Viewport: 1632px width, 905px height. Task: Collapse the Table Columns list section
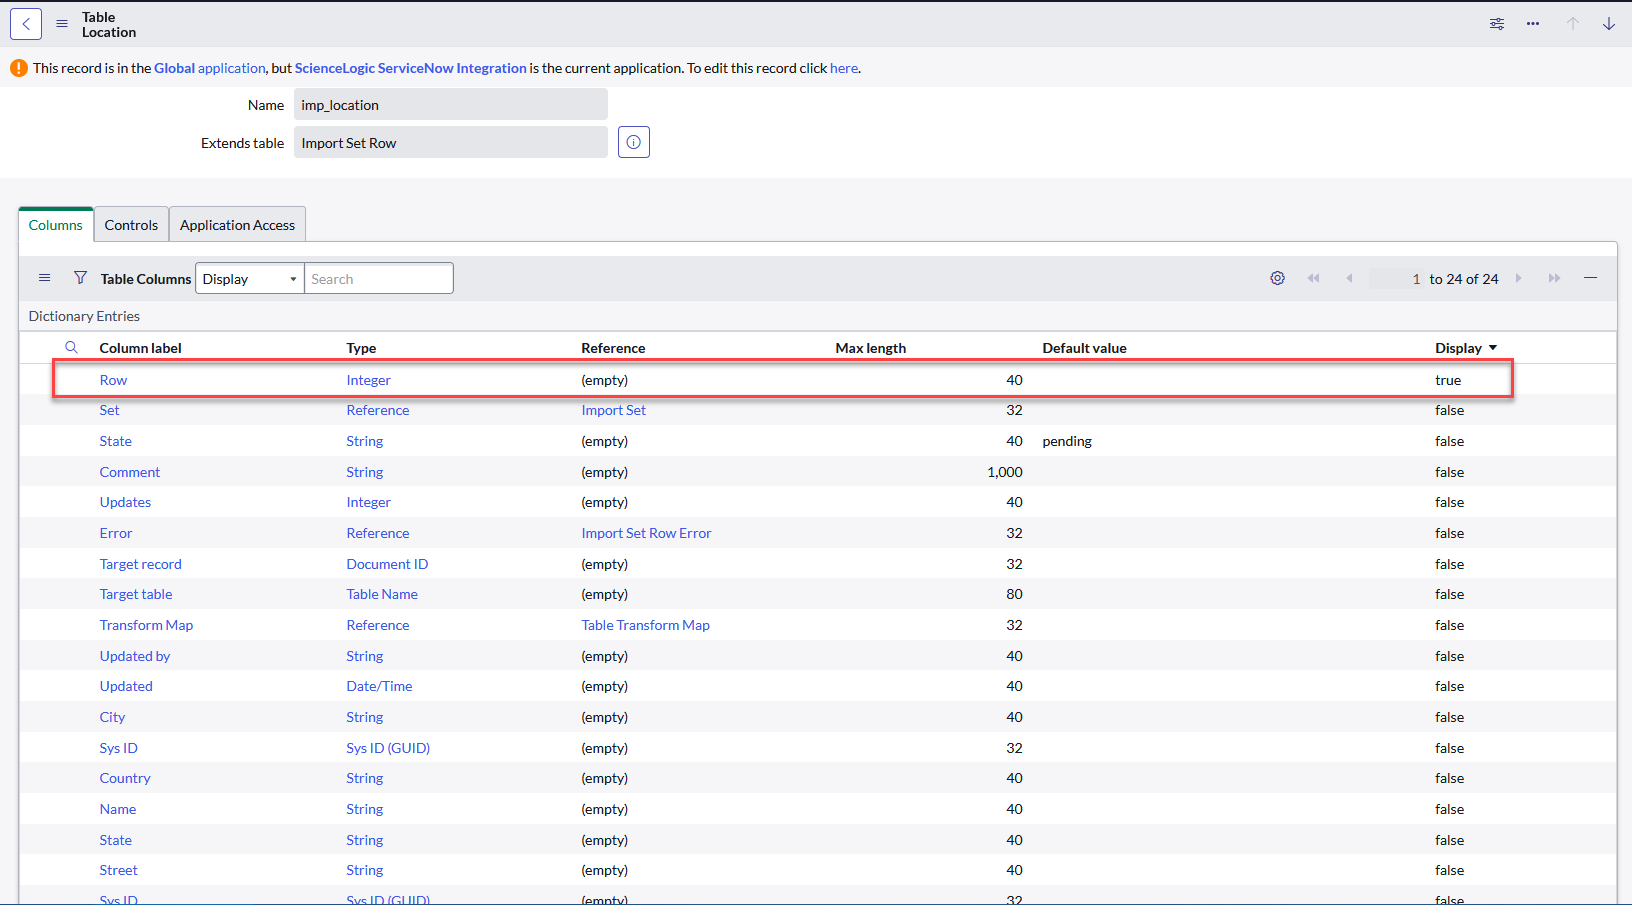tap(1590, 278)
